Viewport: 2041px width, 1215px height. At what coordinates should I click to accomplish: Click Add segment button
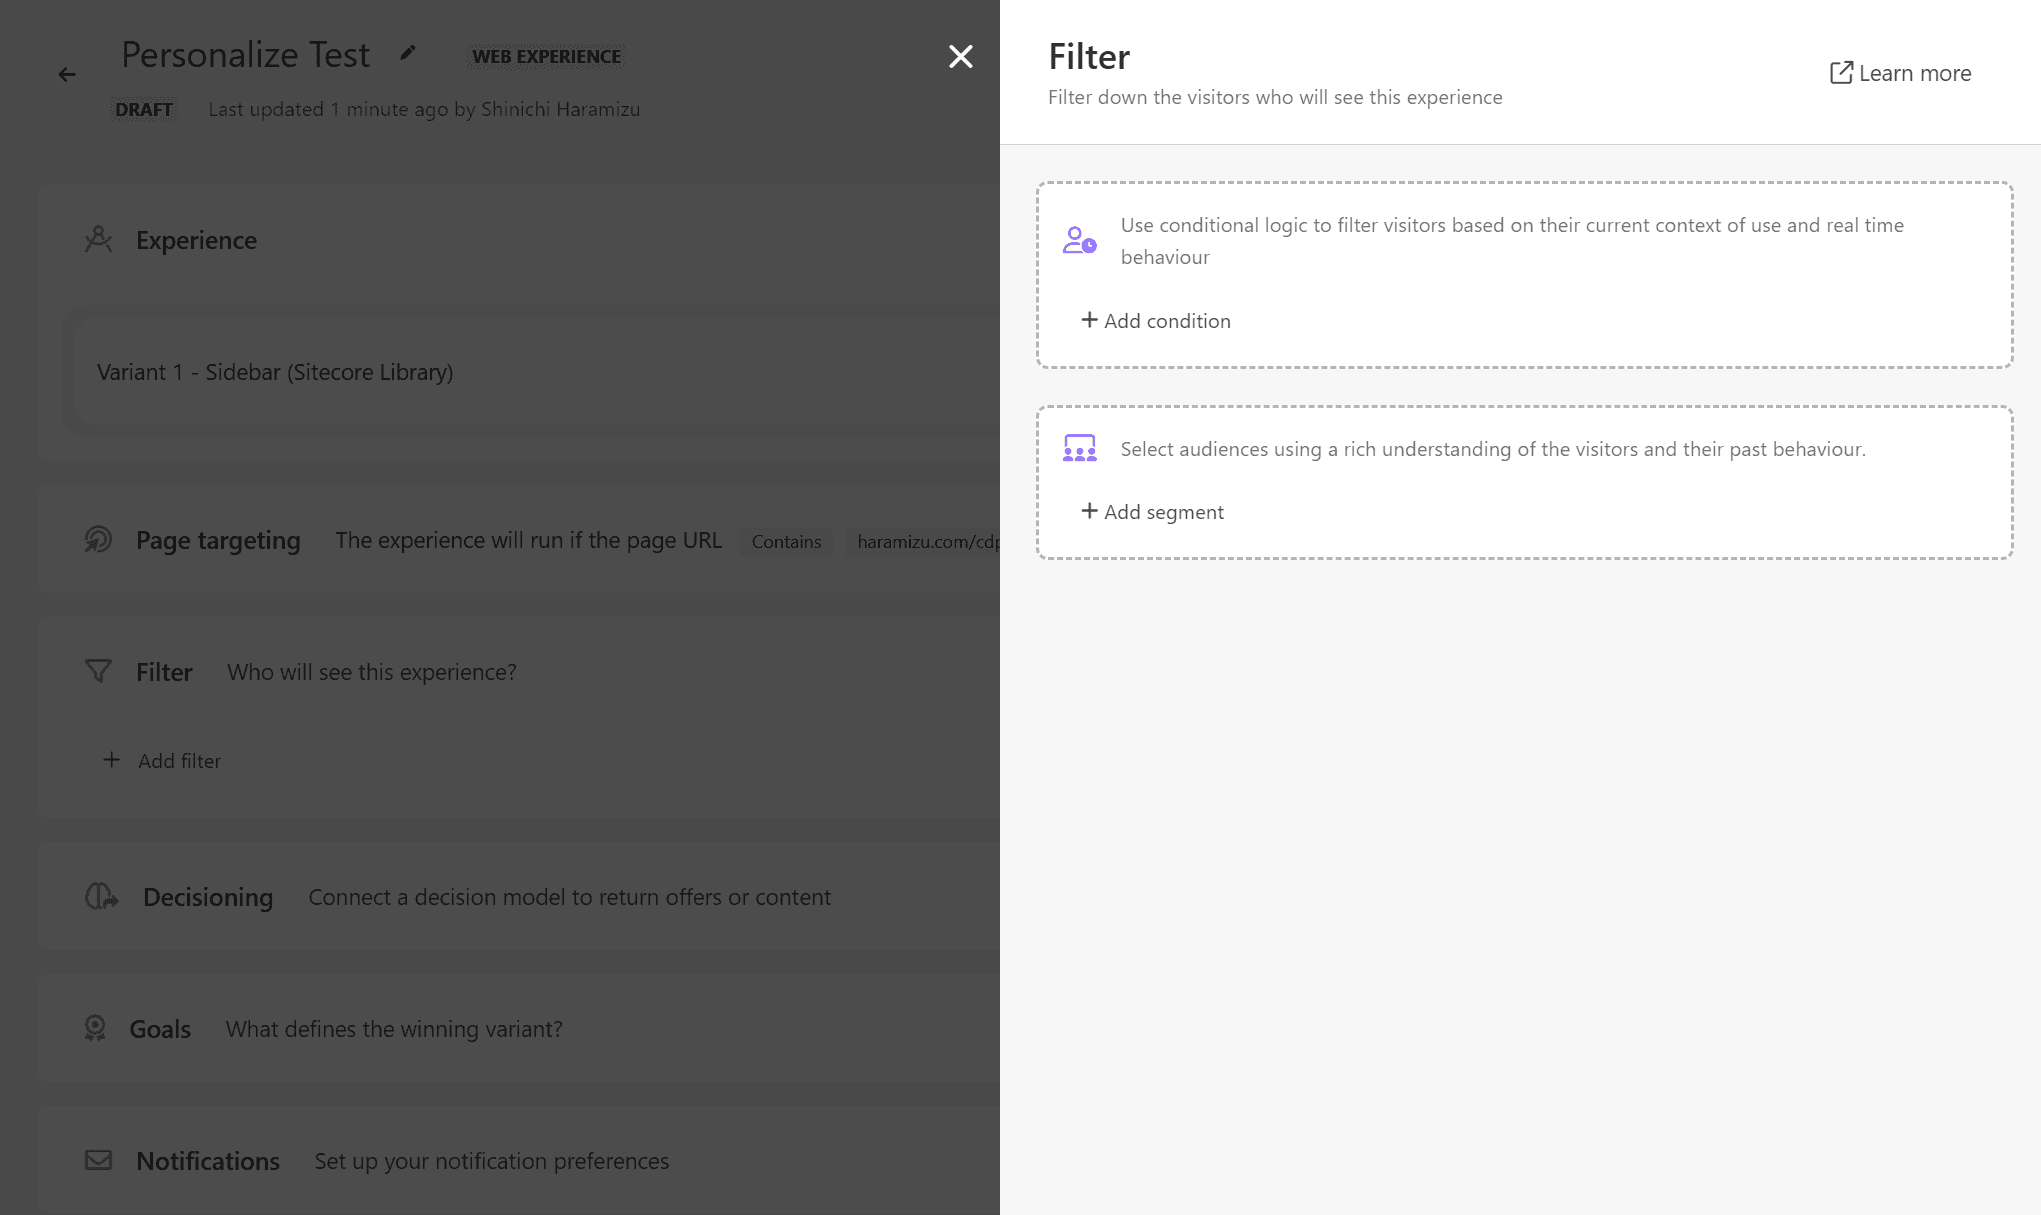click(x=1152, y=512)
